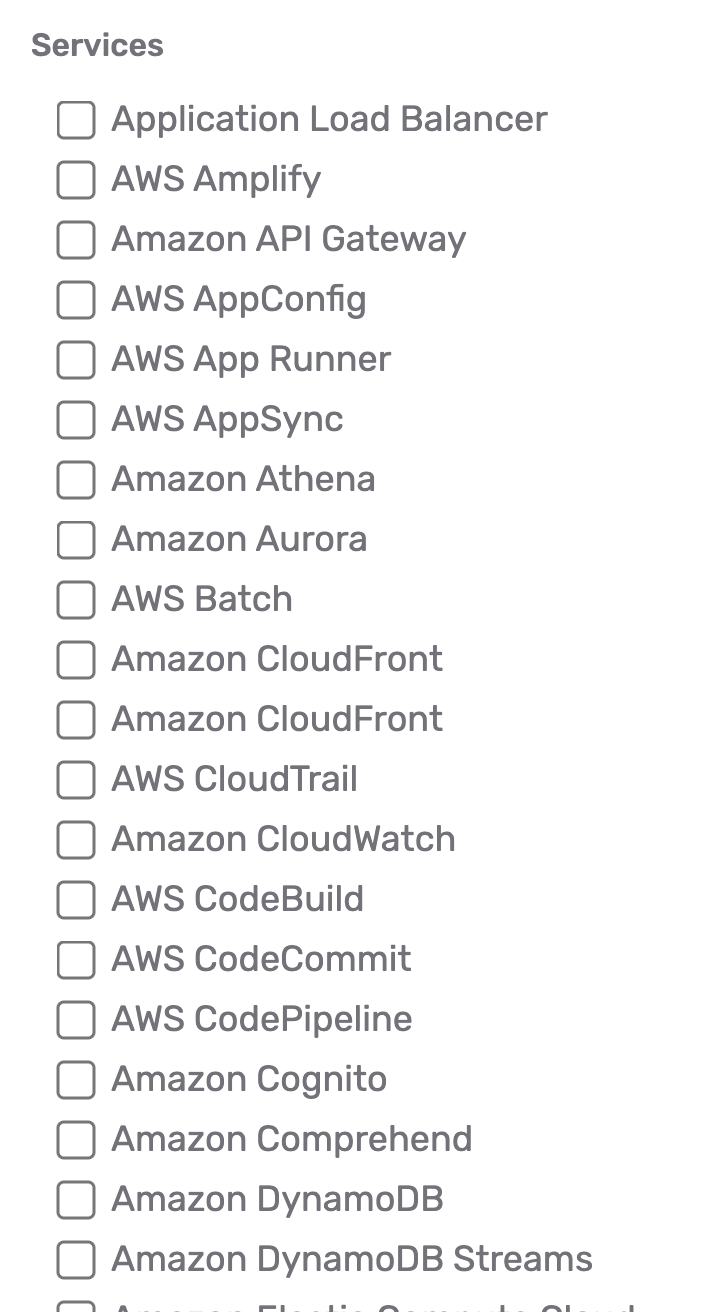This screenshot has height=1312, width=726.
Task: Select the Amazon Comprehend checkbox
Action: pos(75,1140)
